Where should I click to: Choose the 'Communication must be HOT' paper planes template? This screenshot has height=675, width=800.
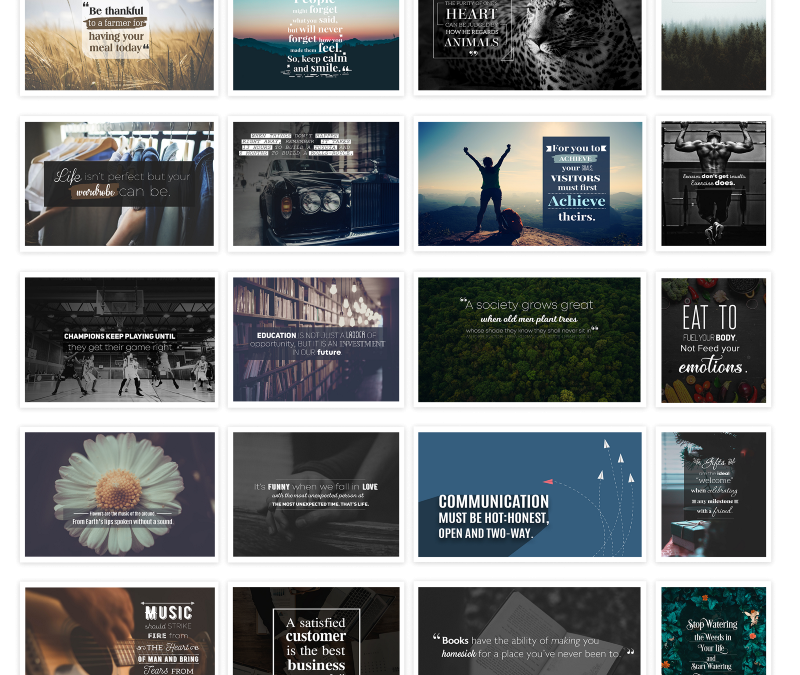coord(530,494)
